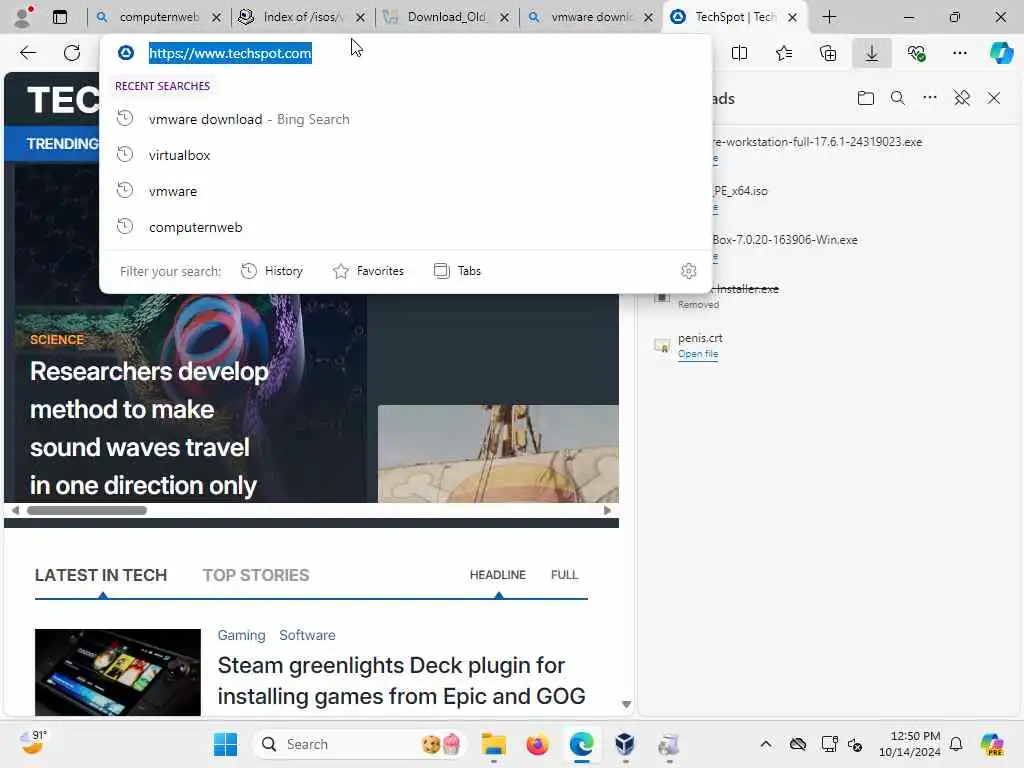Unpin the Downloads panel
The height and width of the screenshot is (768, 1024).
tap(961, 99)
